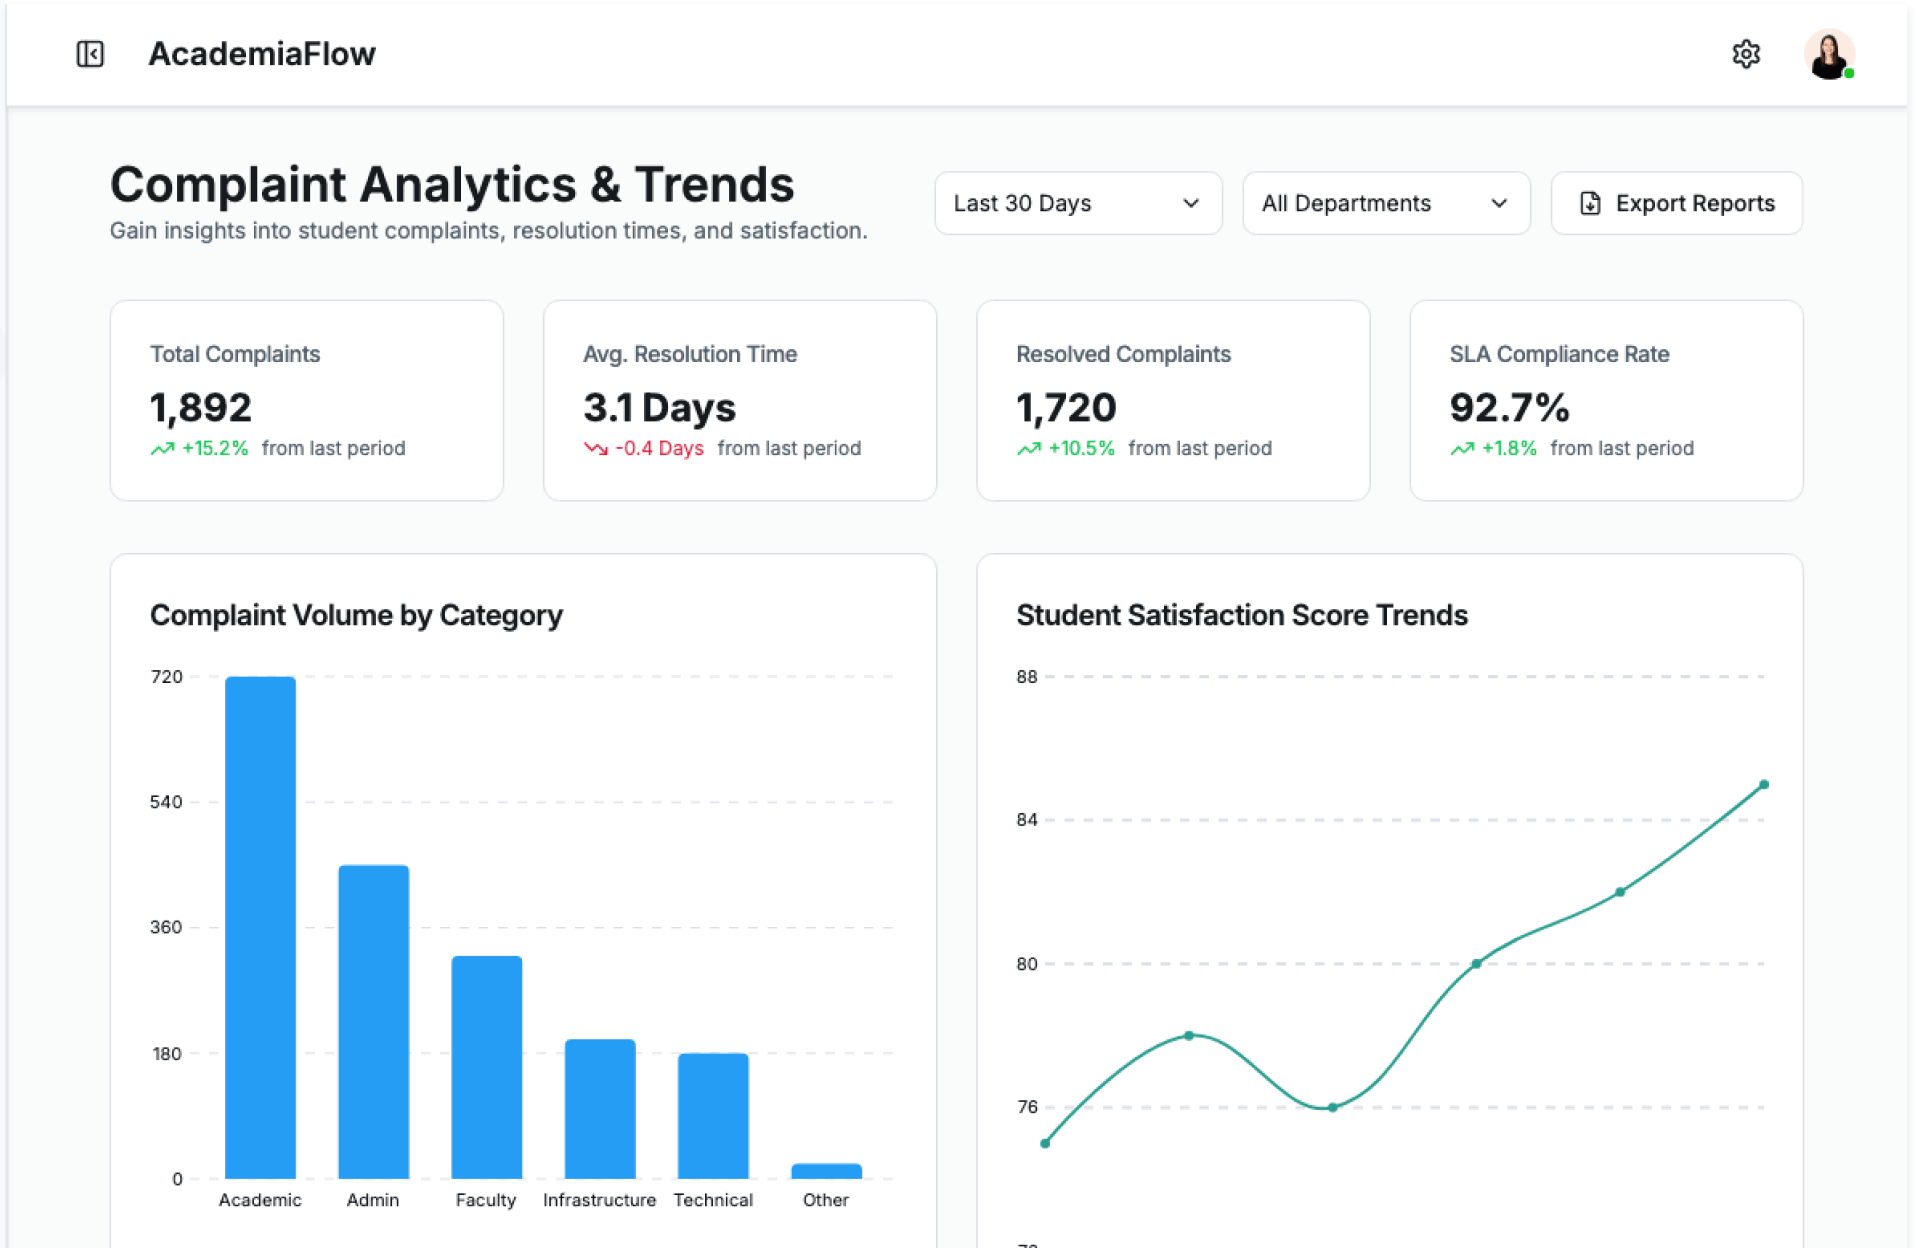Click the satisfaction data point at 80
The image size is (1920, 1248).
[x=1476, y=964]
